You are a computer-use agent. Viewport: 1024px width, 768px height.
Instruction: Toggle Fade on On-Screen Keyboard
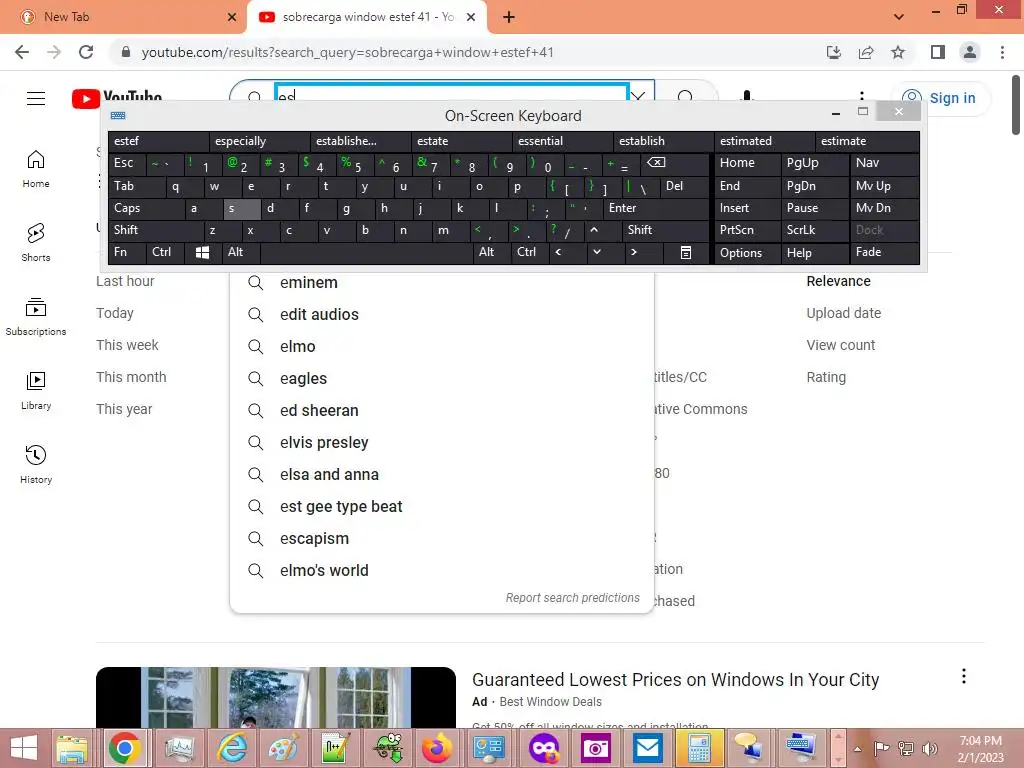(884, 252)
